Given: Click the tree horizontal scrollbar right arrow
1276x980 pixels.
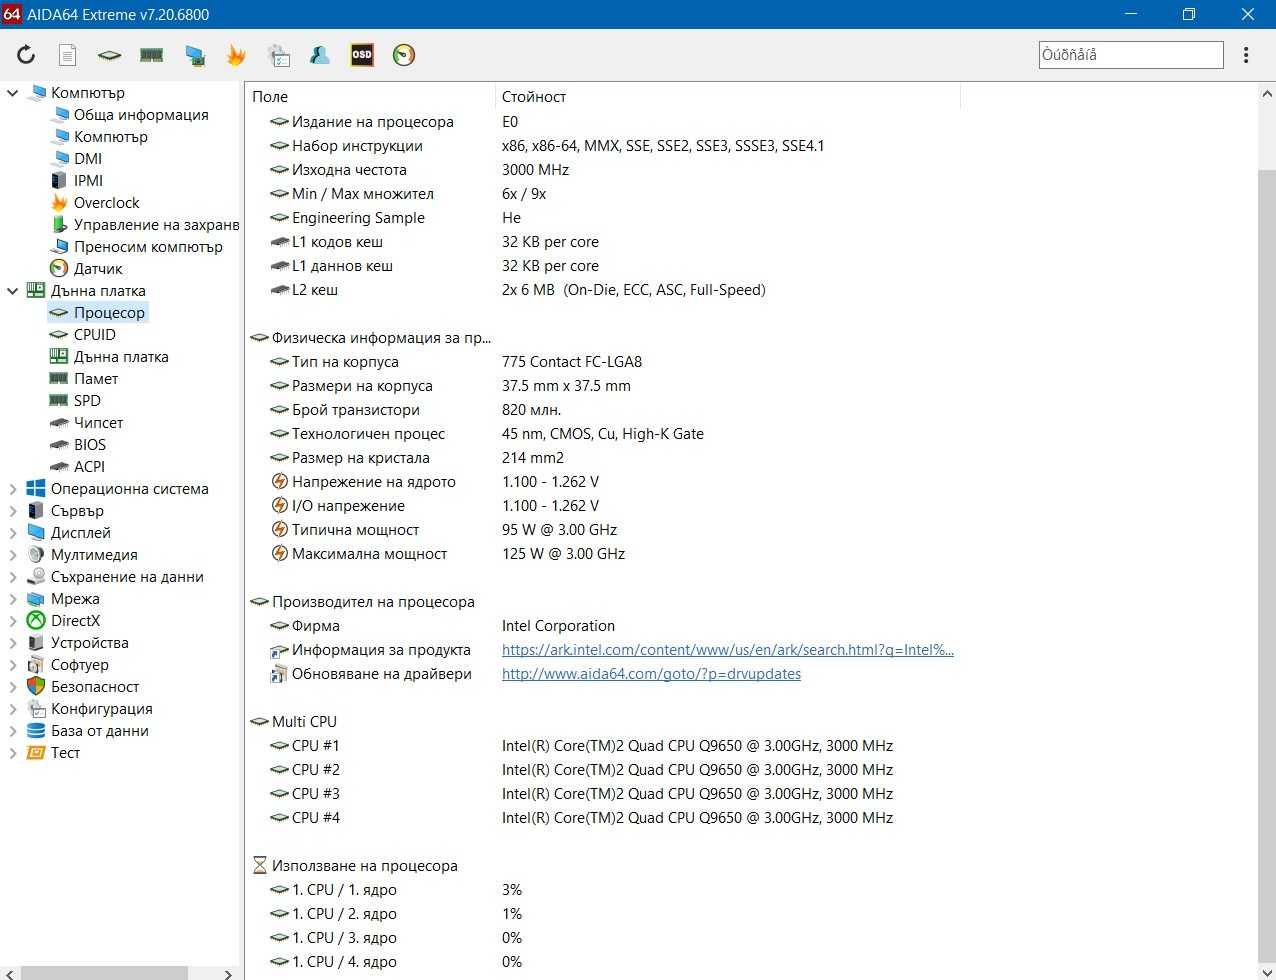Looking at the screenshot, I should 228,973.
